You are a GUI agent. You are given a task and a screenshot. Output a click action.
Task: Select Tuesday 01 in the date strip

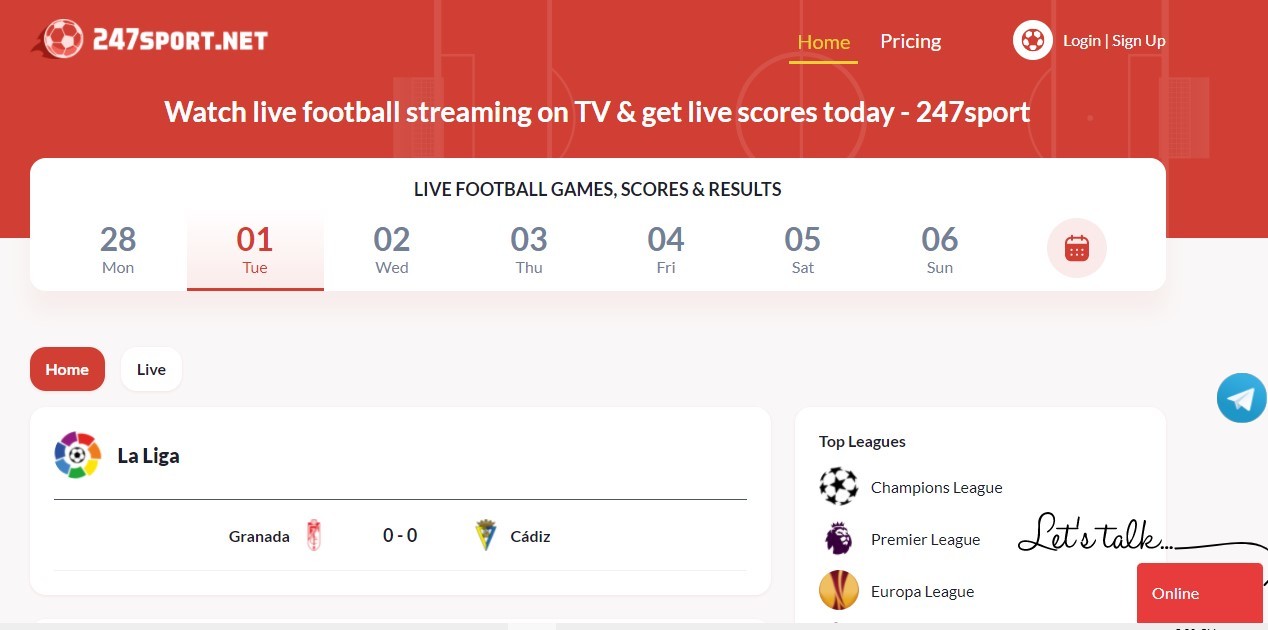pos(255,248)
